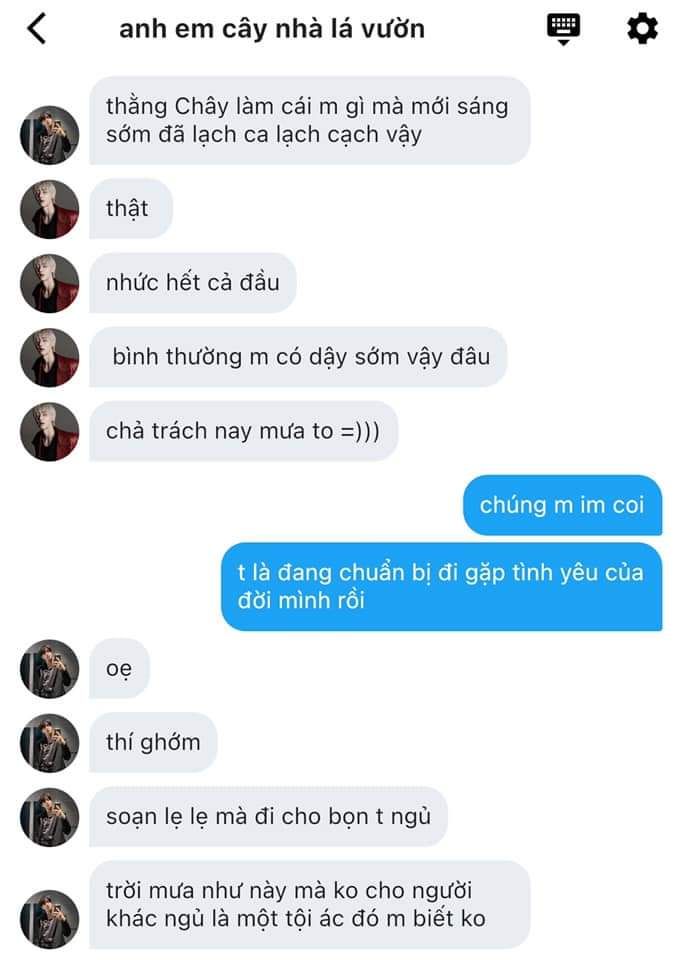Image resolution: width=682 pixels, height=960 pixels.
Task: Select the blue 'chúng m im coi' bubble
Action: tap(563, 505)
